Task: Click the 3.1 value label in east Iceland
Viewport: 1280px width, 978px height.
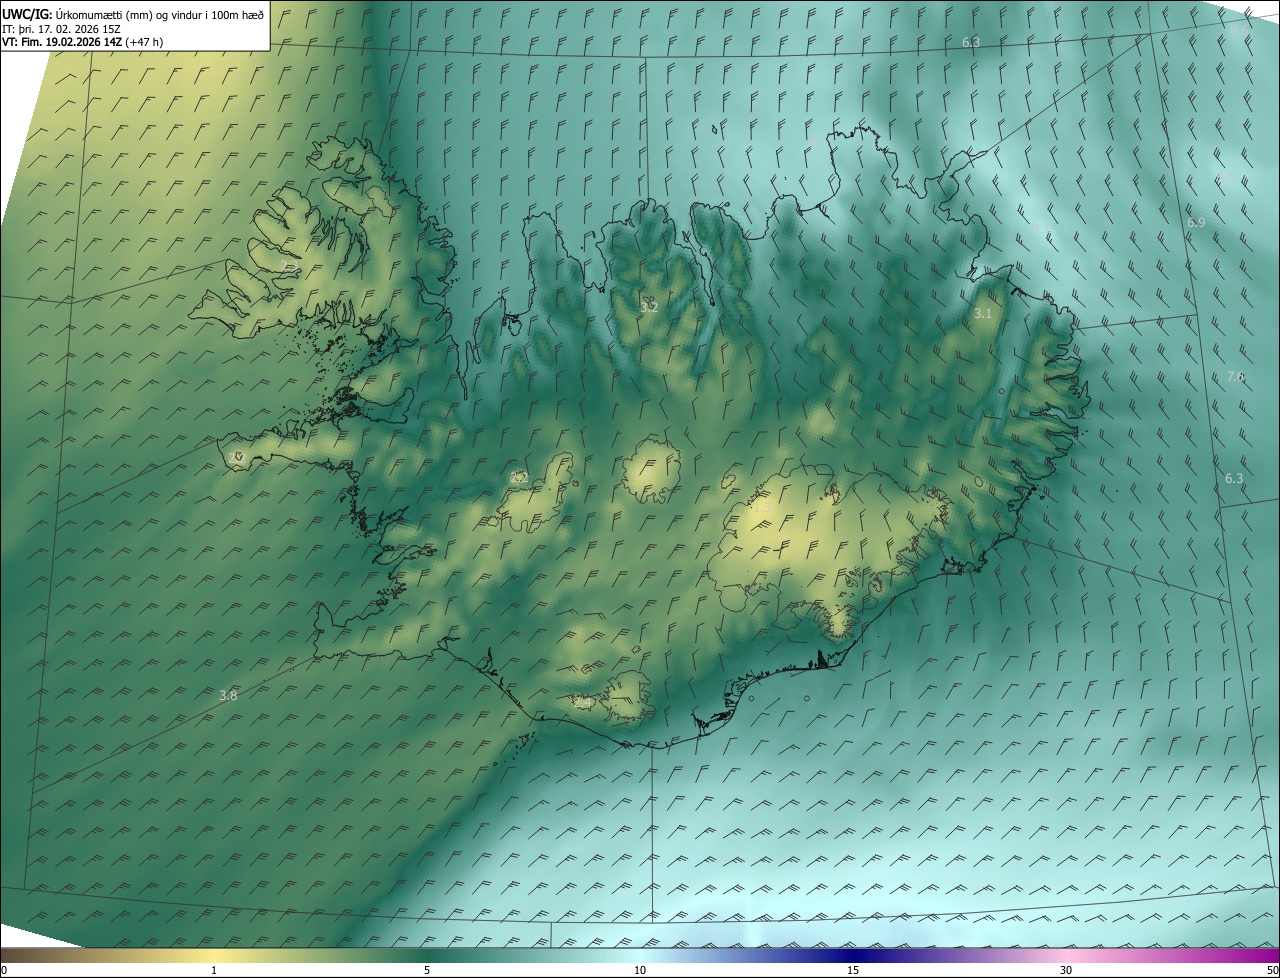Action: [983, 313]
